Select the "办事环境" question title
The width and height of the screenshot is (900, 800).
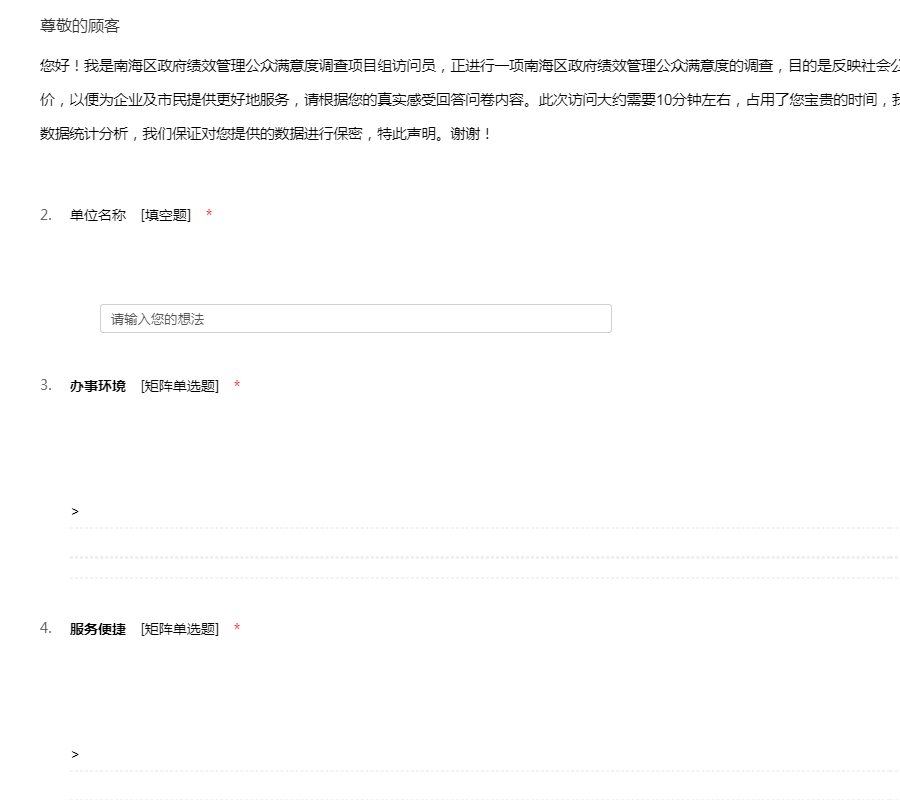98,386
